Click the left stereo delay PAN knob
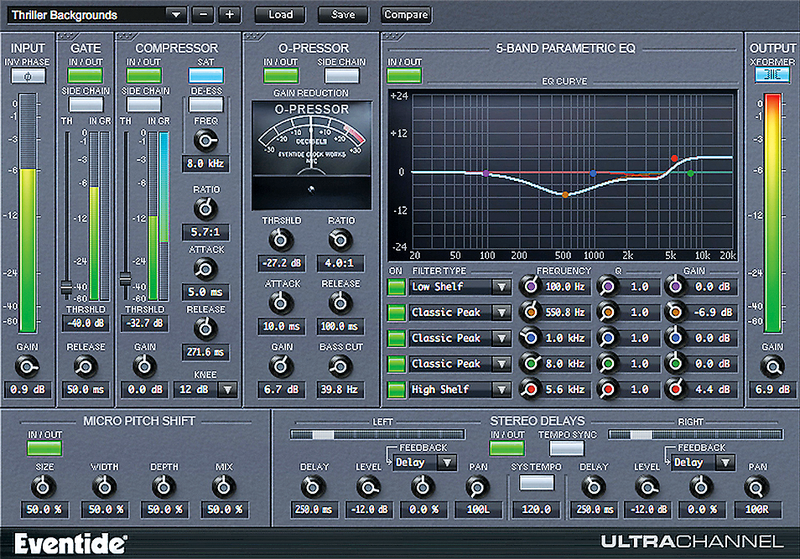This screenshot has height=559, width=800. tap(478, 488)
